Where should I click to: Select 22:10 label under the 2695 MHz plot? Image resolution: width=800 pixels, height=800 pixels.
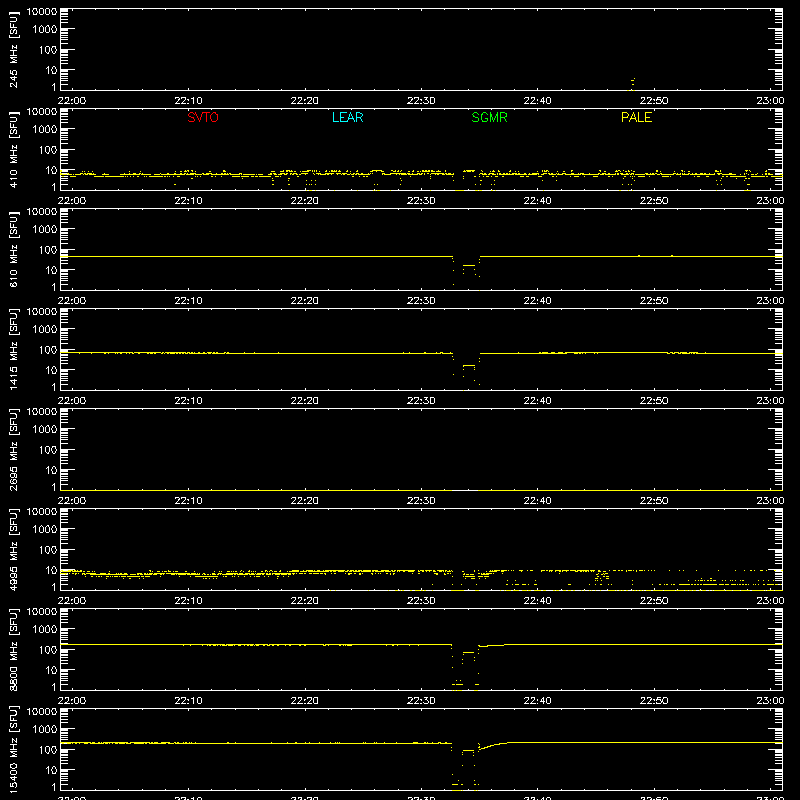[x=188, y=501]
